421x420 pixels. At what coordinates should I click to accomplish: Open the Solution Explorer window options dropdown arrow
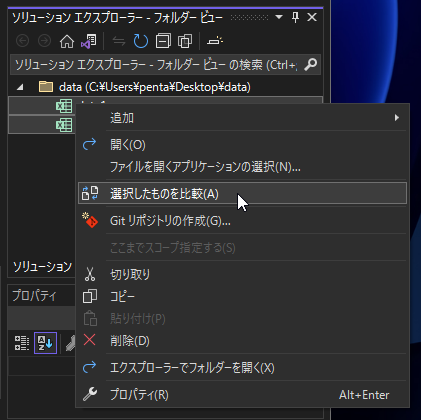tap(279, 17)
